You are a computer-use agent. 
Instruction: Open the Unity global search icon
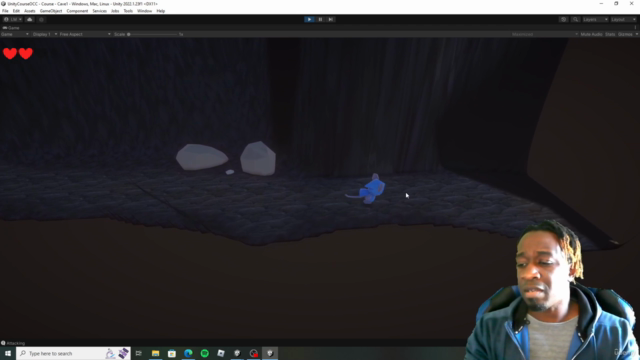[x=575, y=19]
